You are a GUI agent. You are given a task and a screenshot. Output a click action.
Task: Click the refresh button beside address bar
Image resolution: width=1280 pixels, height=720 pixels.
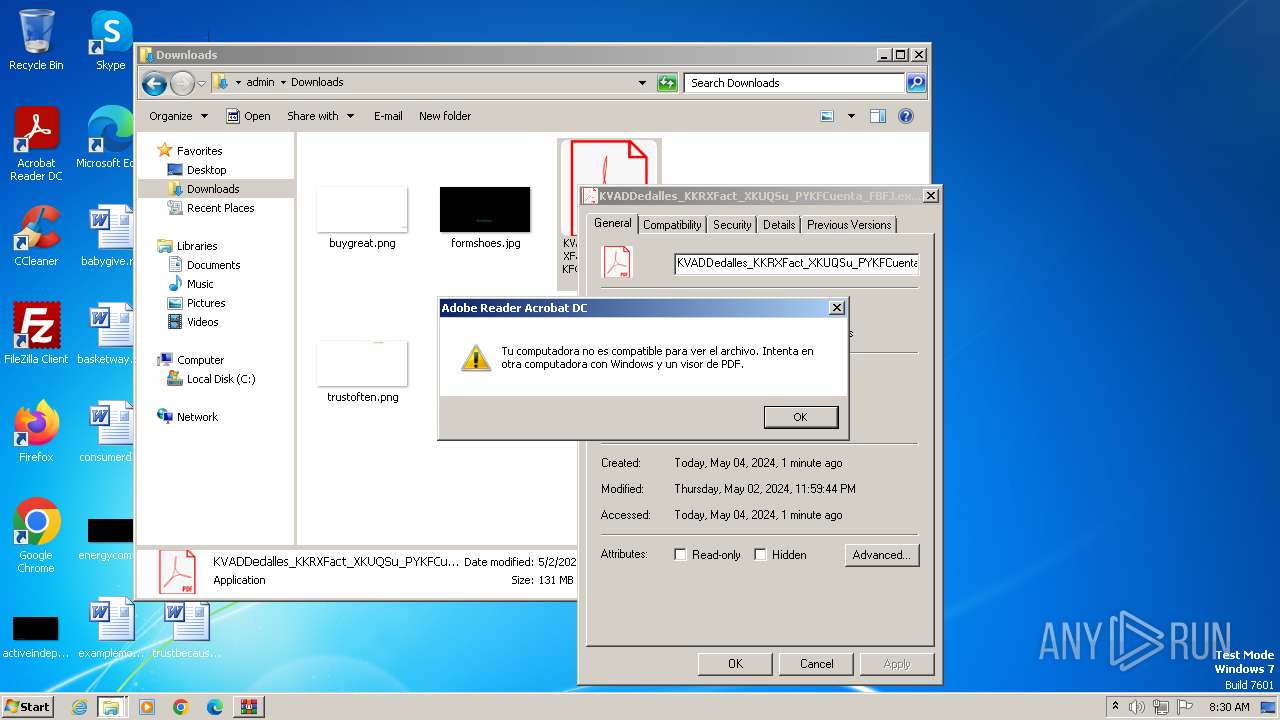[x=667, y=83]
